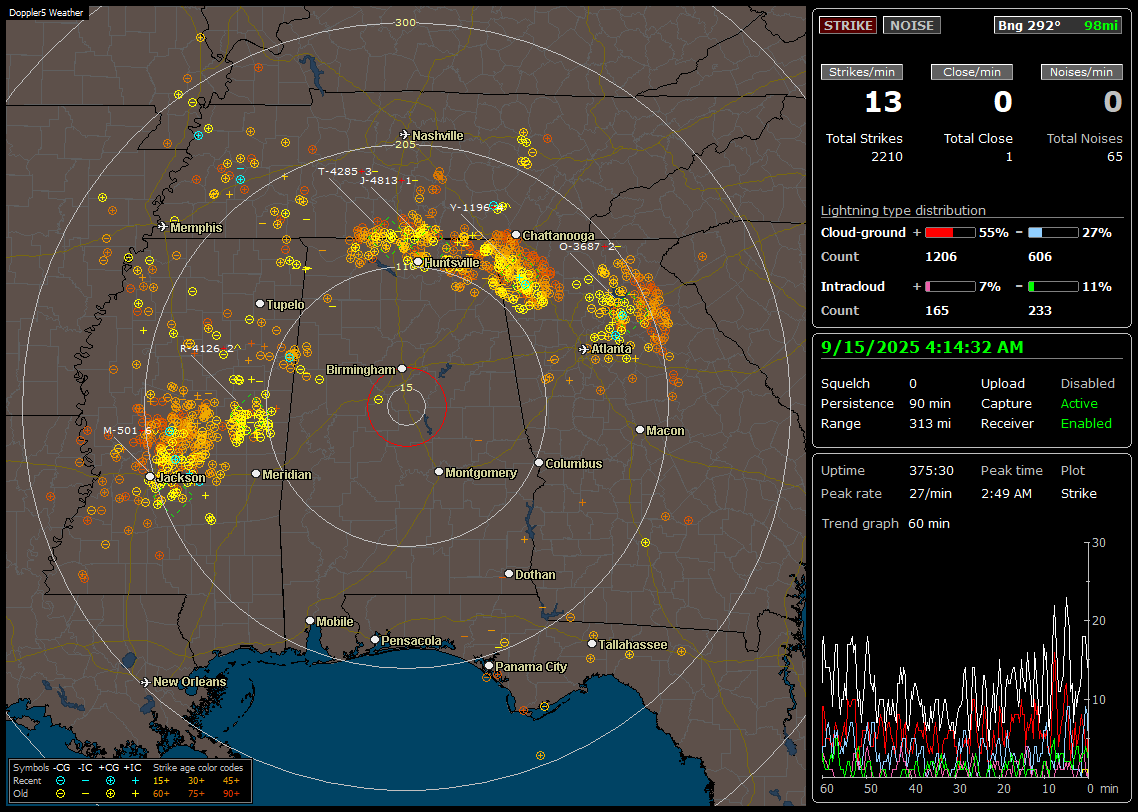Click the positive cloud-ground count 1206

tap(941, 257)
